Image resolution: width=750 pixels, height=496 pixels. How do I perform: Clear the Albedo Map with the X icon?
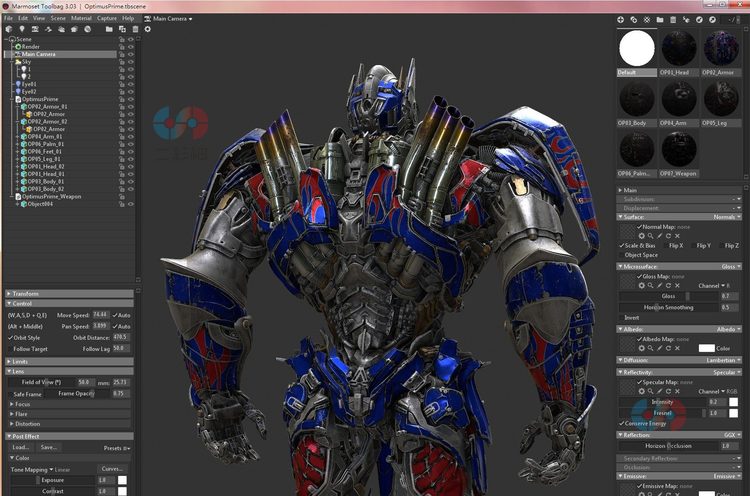(x=677, y=348)
